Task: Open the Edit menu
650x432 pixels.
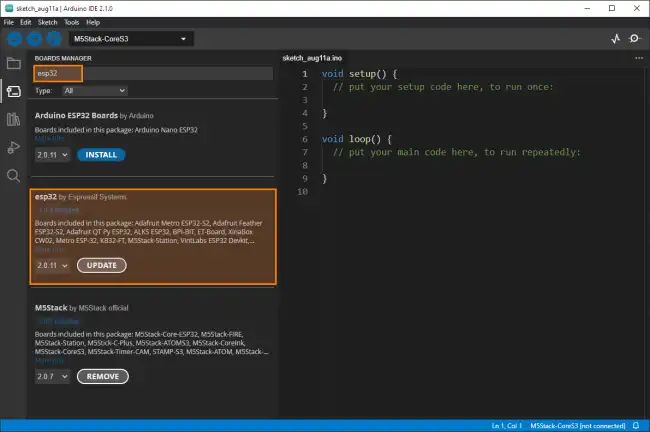Action: tap(26, 22)
